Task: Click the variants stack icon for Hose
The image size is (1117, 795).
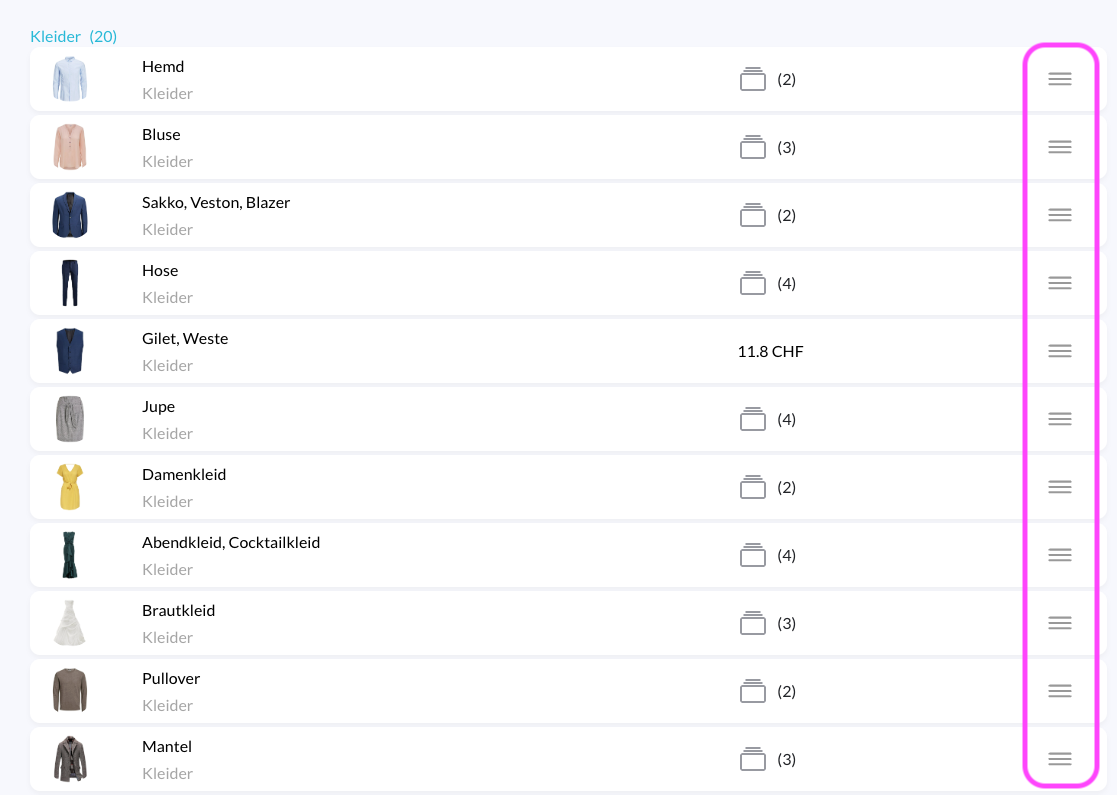Action: 753,283
